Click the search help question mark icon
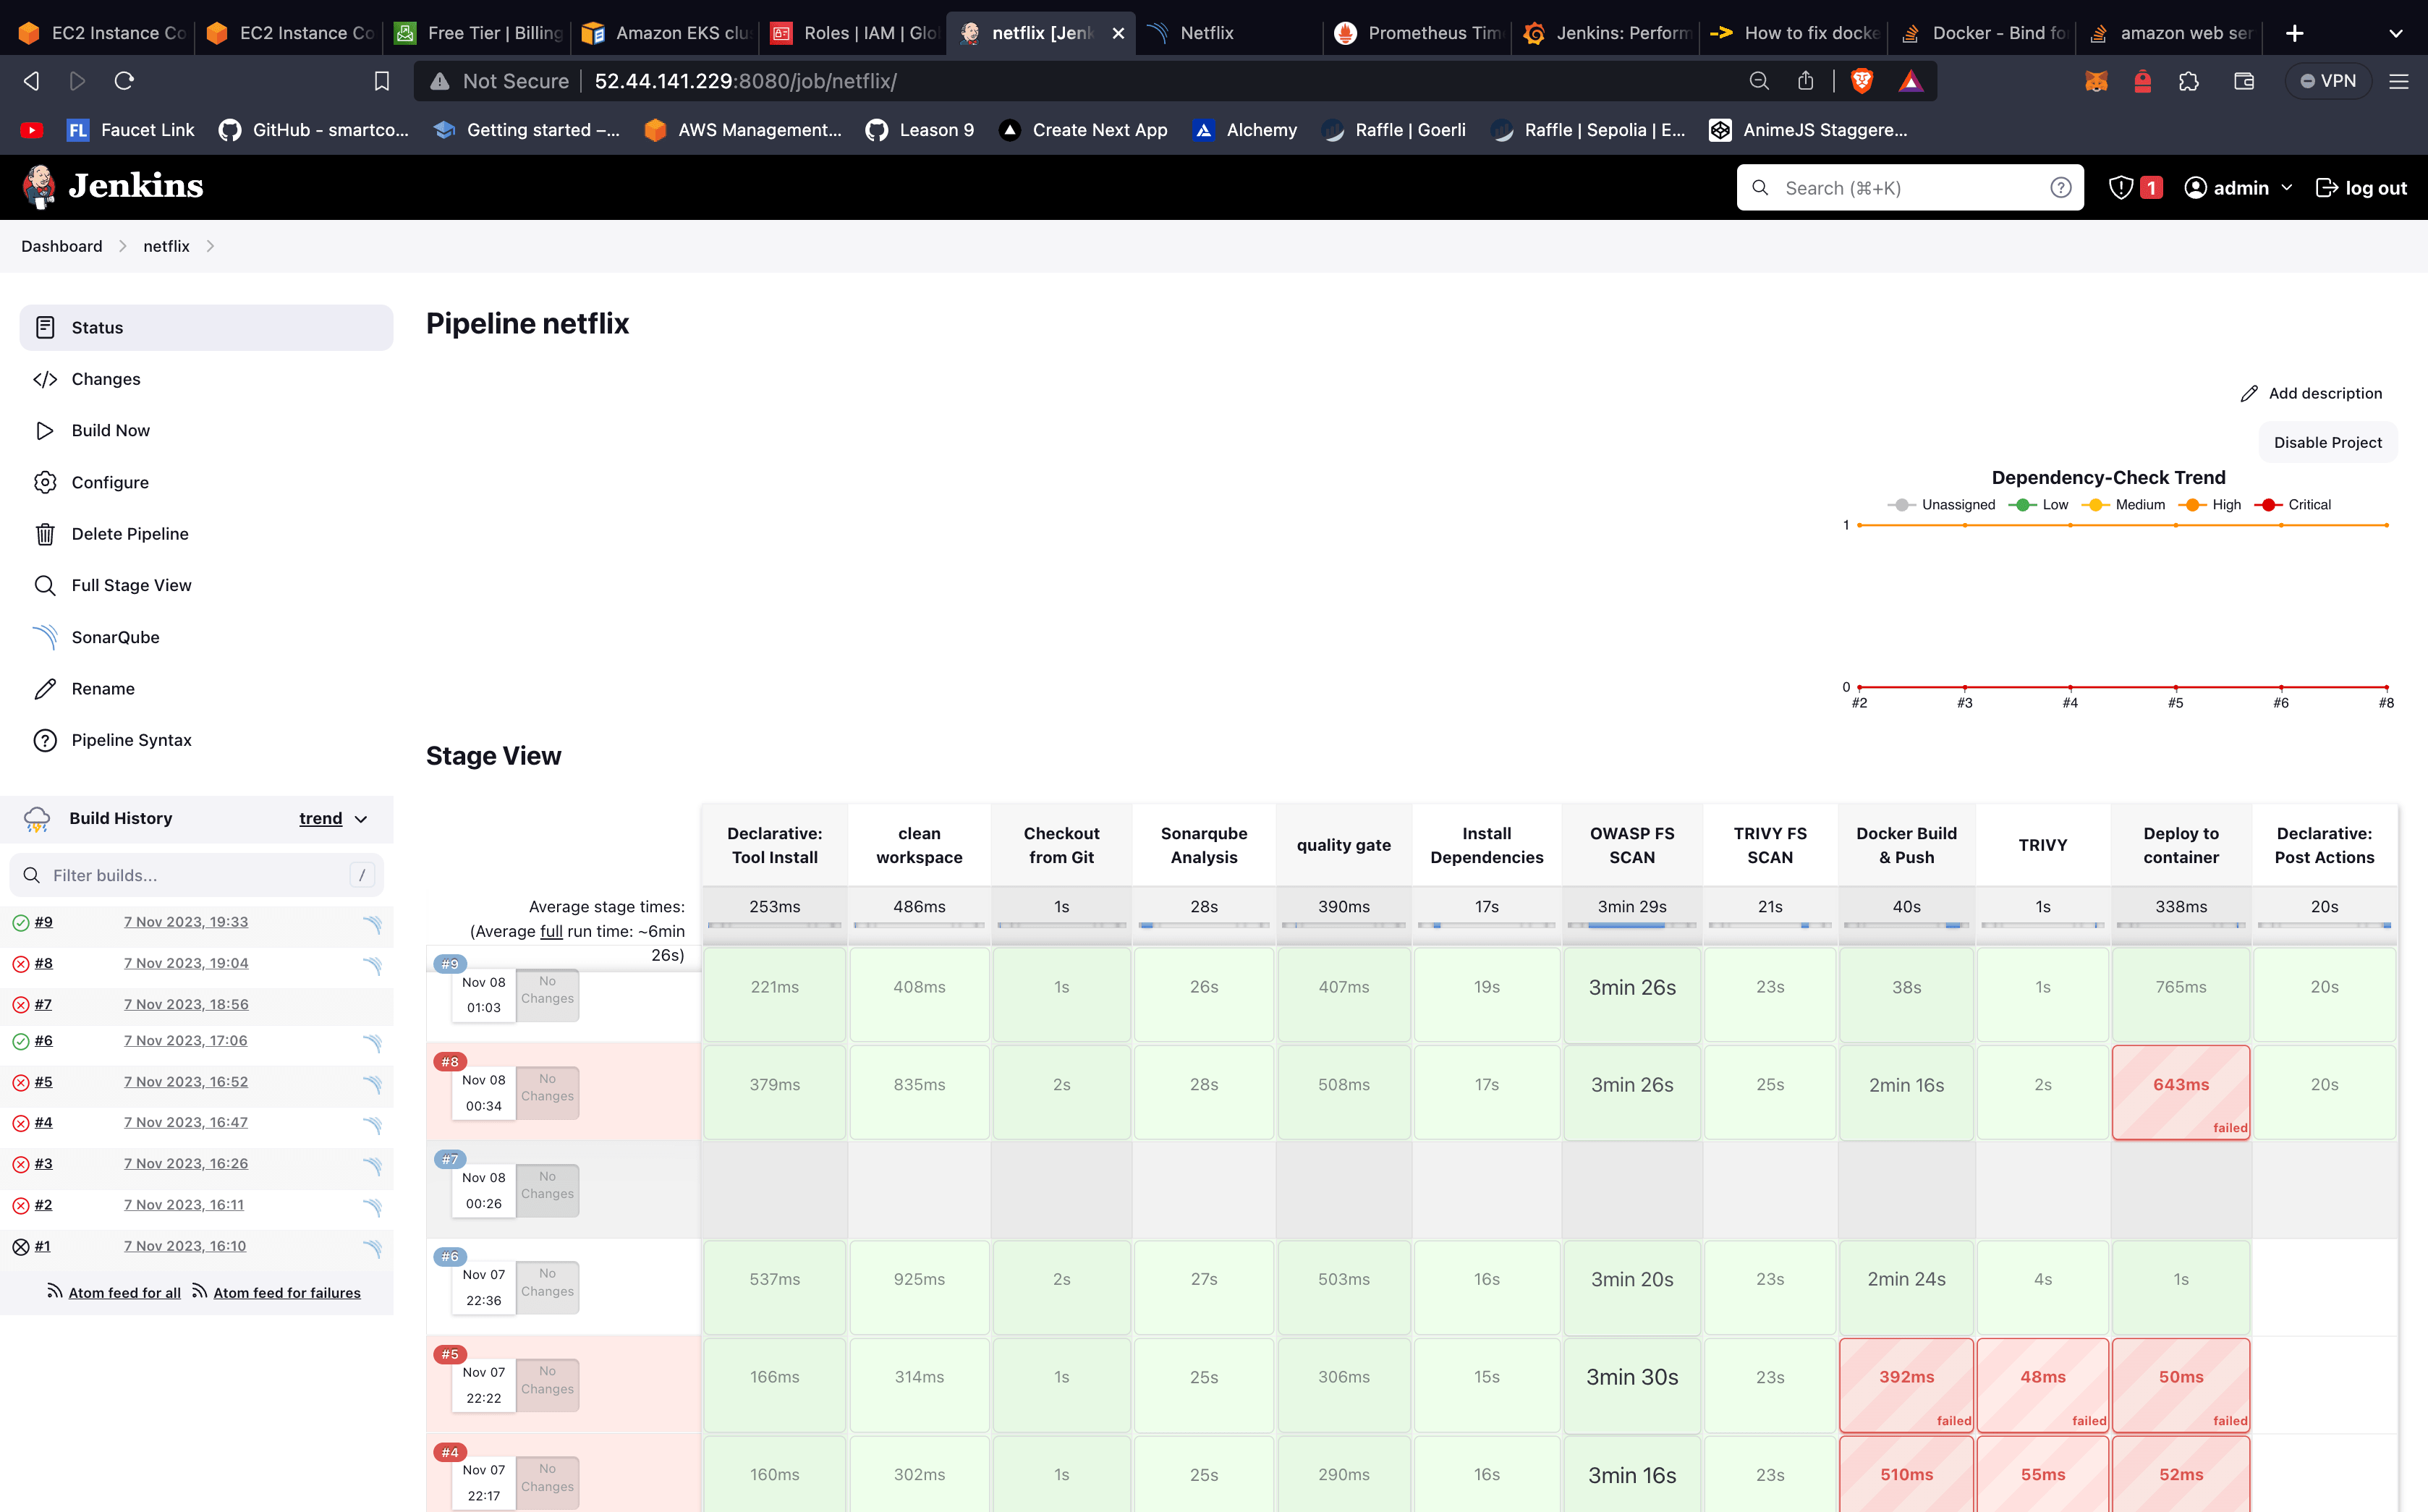 (x=2060, y=188)
